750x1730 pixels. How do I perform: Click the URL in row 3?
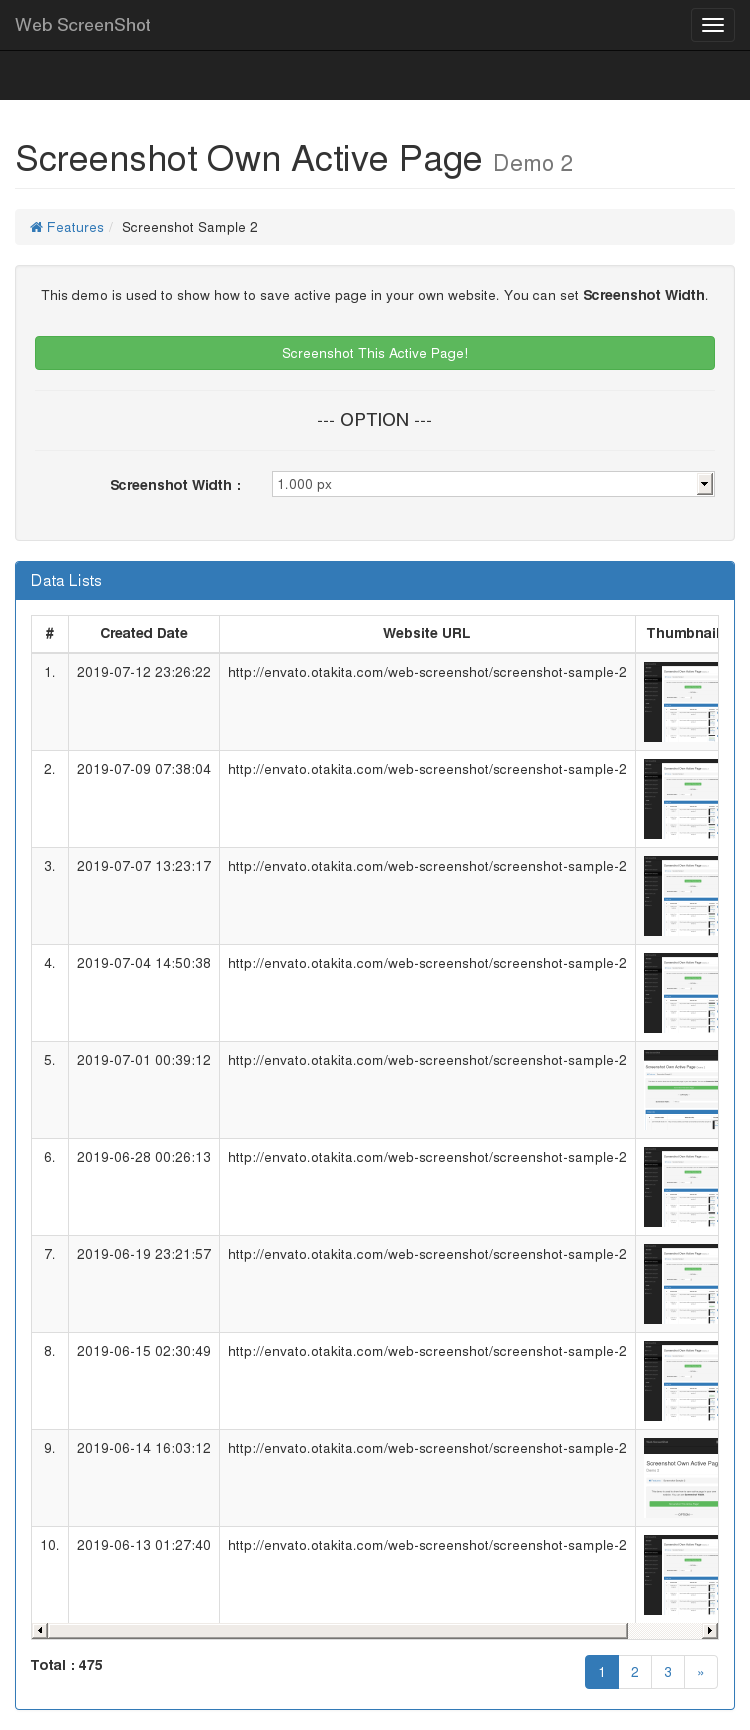click(427, 866)
